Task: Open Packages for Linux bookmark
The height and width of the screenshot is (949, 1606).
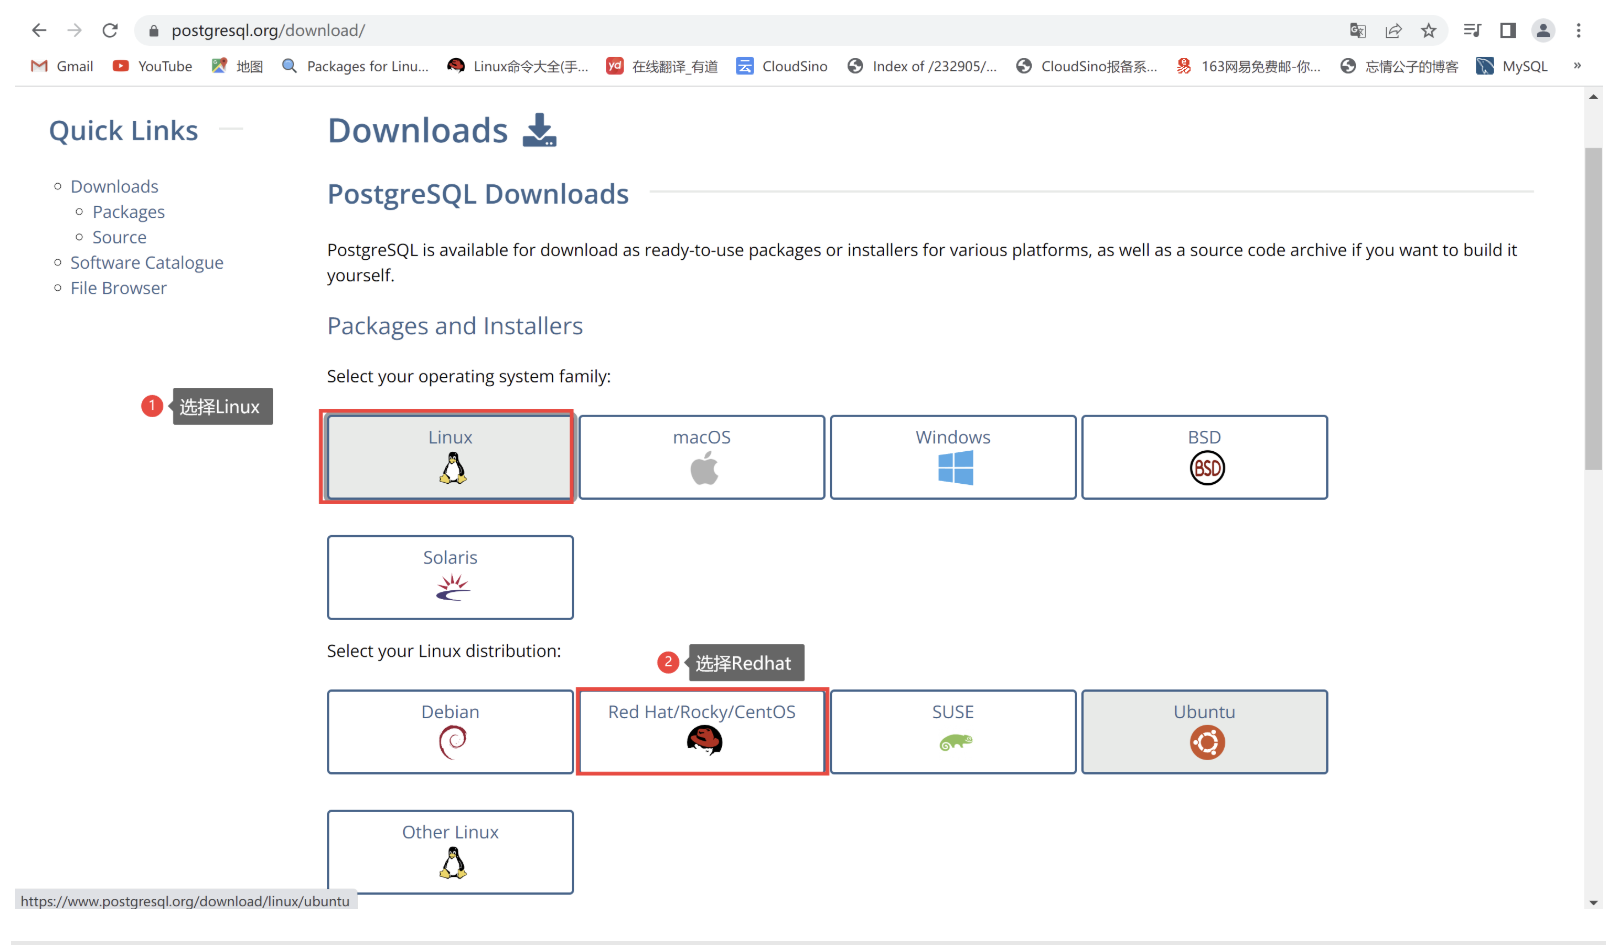Action: click(355, 66)
